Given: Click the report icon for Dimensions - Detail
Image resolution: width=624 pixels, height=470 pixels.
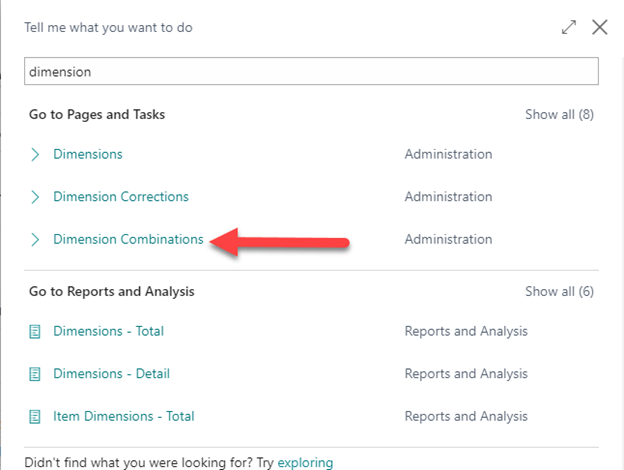Looking at the screenshot, I should tap(35, 374).
